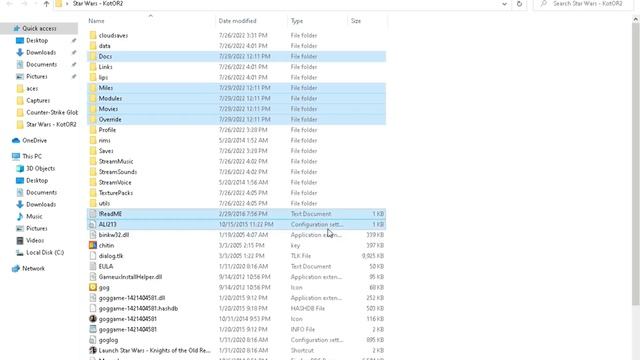The image size is (640, 360).
Task: Select the StreamVoice folder
Action: (115, 182)
